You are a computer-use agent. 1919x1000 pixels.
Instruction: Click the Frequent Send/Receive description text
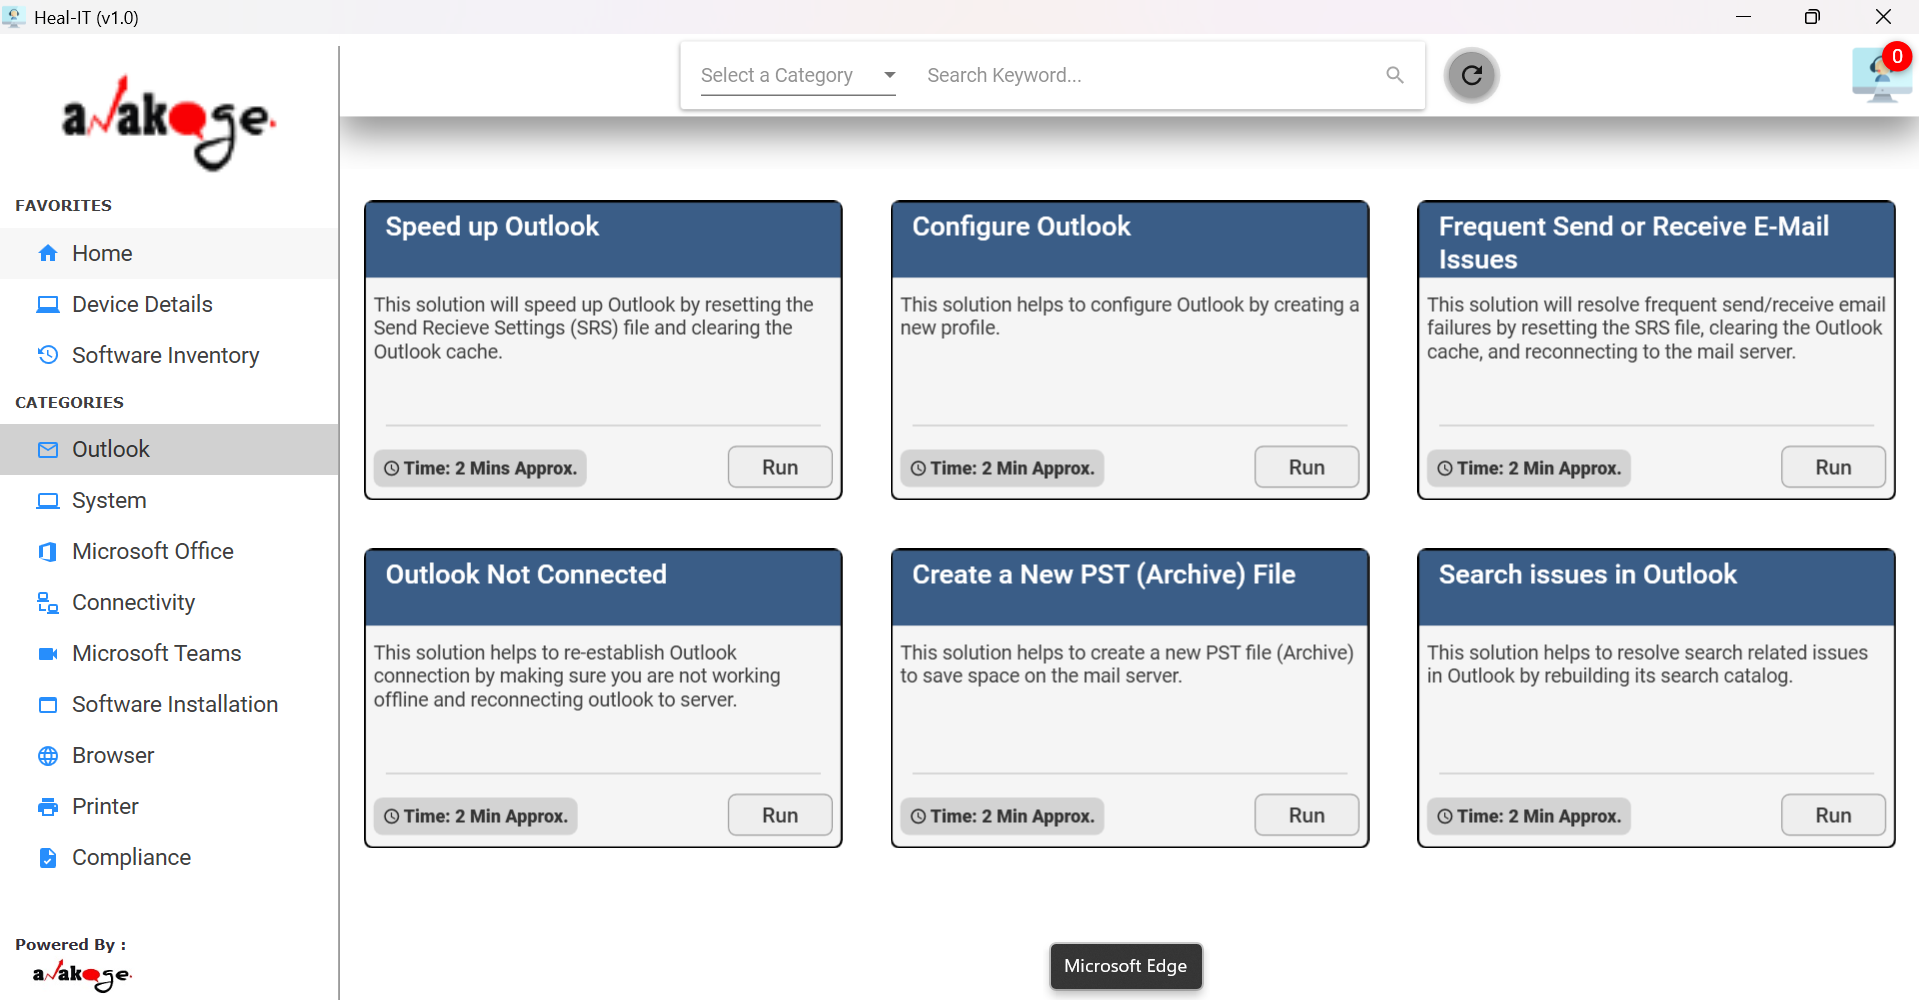point(1656,328)
